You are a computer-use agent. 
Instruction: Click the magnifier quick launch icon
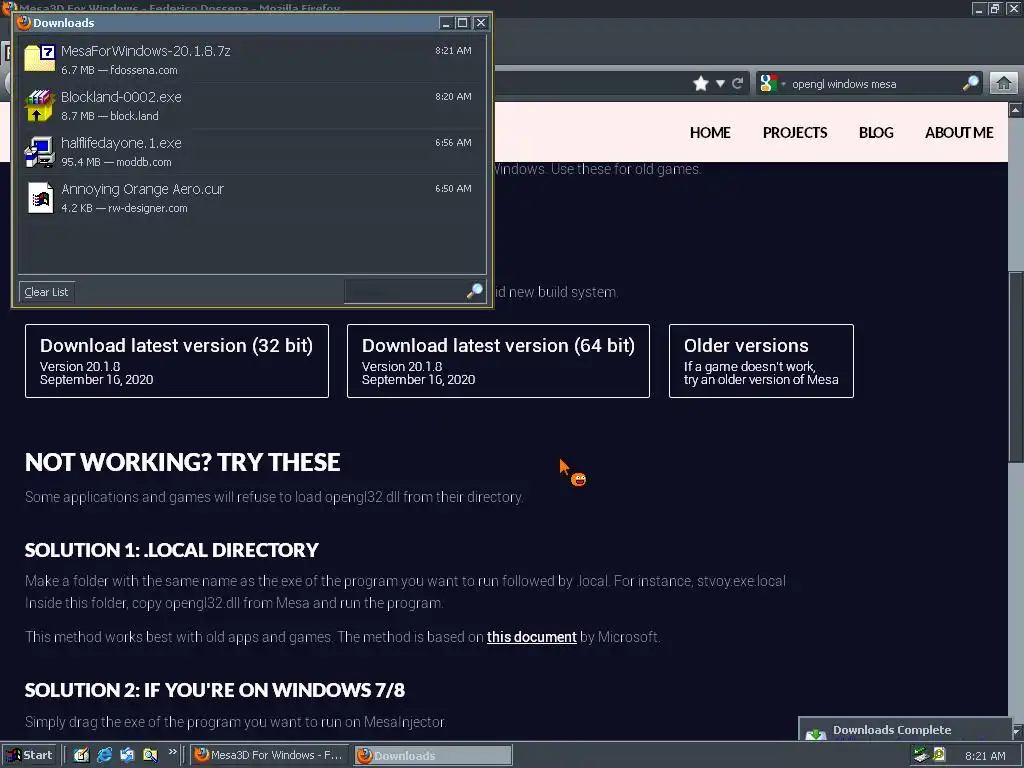point(150,755)
